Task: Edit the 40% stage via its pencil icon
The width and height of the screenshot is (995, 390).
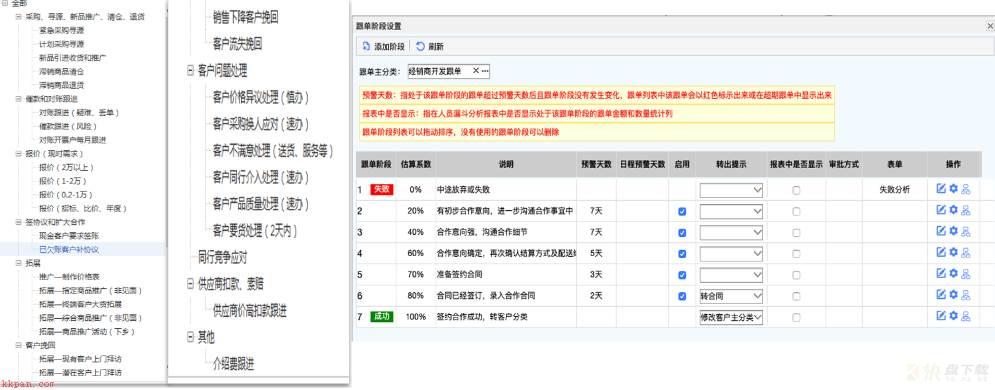Action: tap(941, 231)
